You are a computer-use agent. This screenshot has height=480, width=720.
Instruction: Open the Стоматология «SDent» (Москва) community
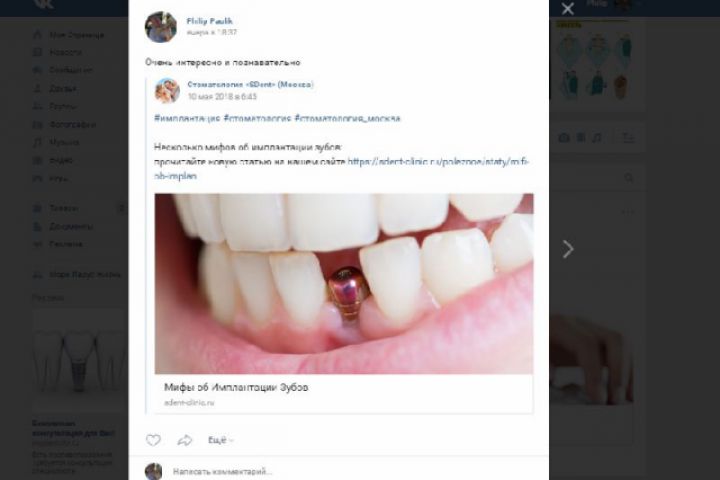point(251,85)
